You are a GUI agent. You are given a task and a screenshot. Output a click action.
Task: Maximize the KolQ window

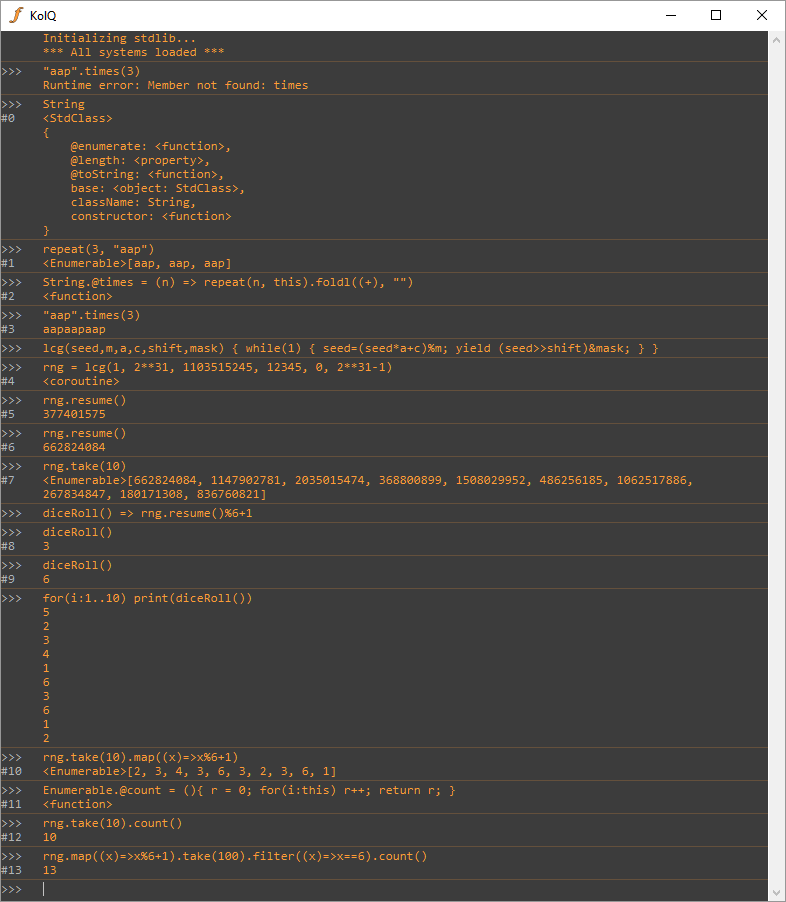pos(716,15)
